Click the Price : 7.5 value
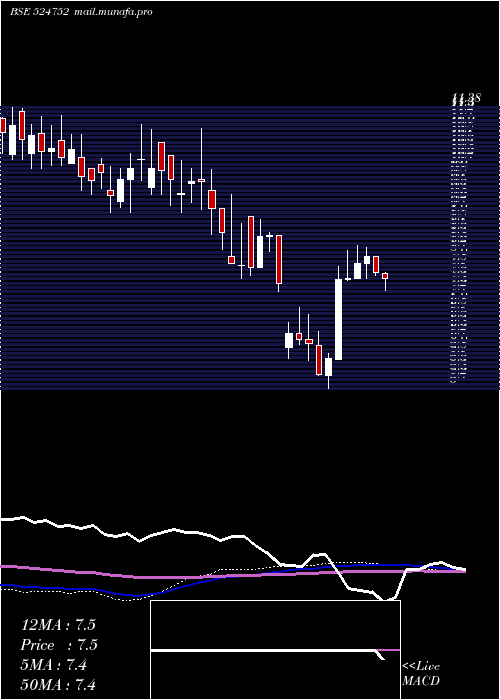The height and width of the screenshot is (700, 500). click(x=59, y=645)
